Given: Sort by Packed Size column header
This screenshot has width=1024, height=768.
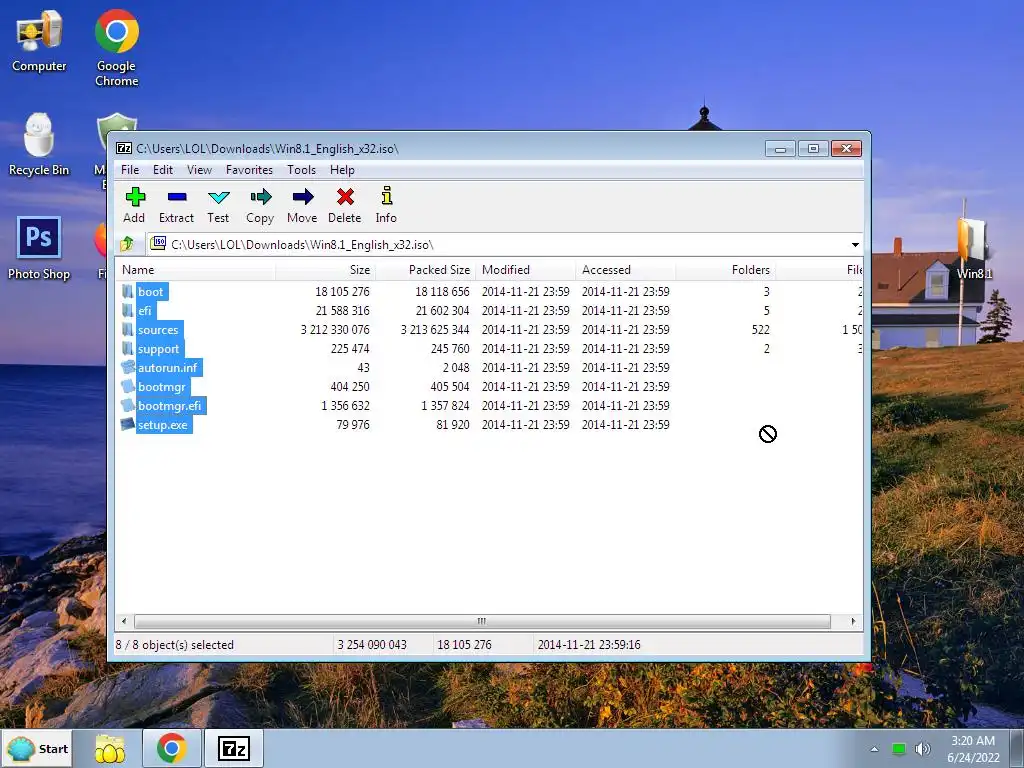Looking at the screenshot, I should pos(425,270).
